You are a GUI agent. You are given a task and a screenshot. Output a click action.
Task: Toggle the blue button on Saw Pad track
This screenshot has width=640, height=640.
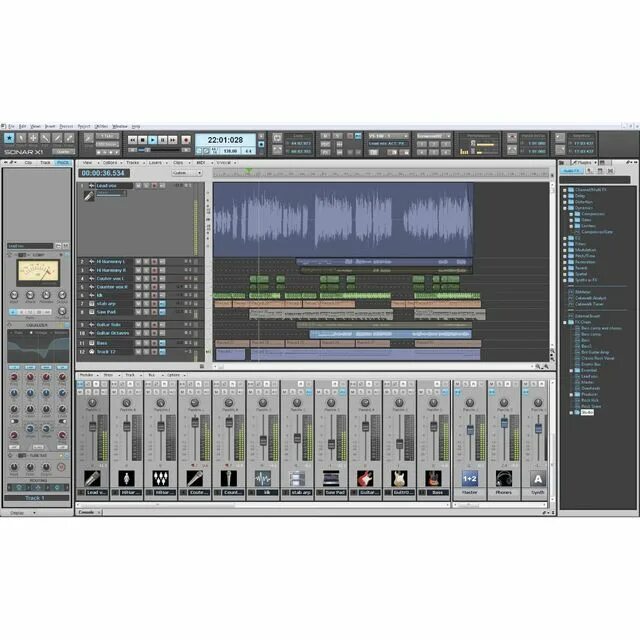[x=162, y=312]
